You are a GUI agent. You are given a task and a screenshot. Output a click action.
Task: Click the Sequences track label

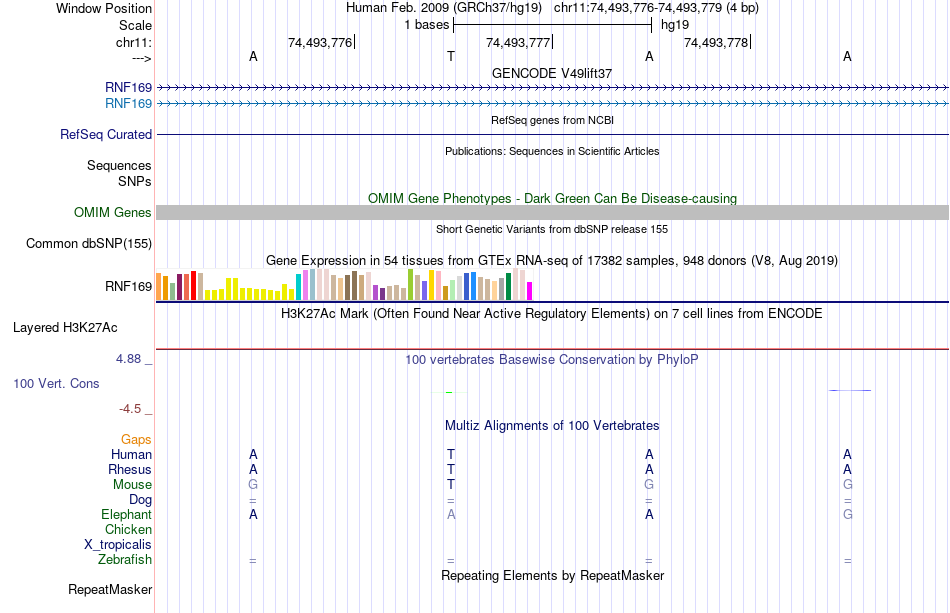[x=119, y=165]
